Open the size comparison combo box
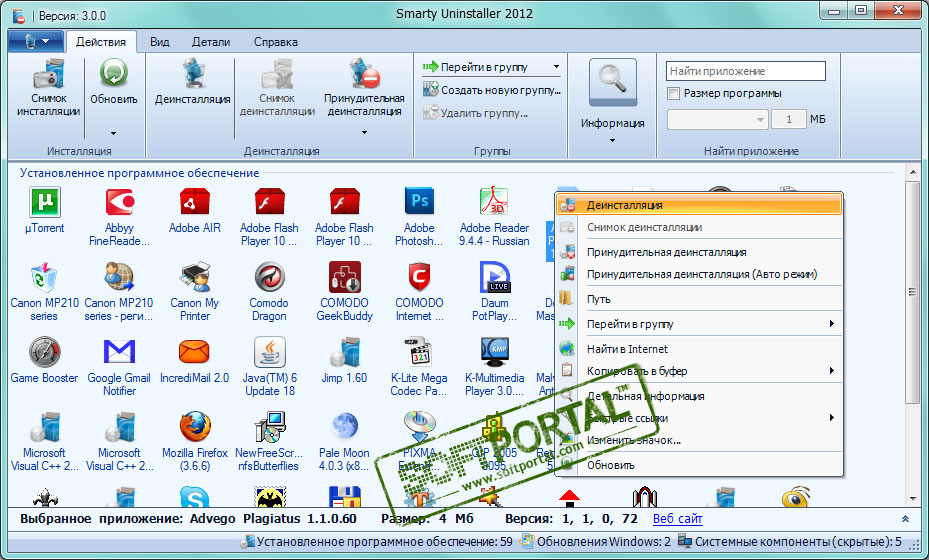The image size is (929, 560). tap(717, 119)
